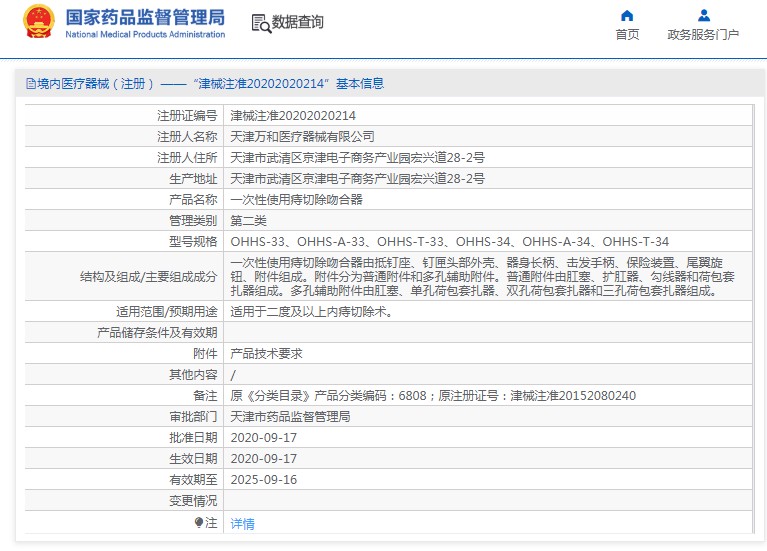
Task: Click attachment value 产品技术要求
Action: [266, 354]
